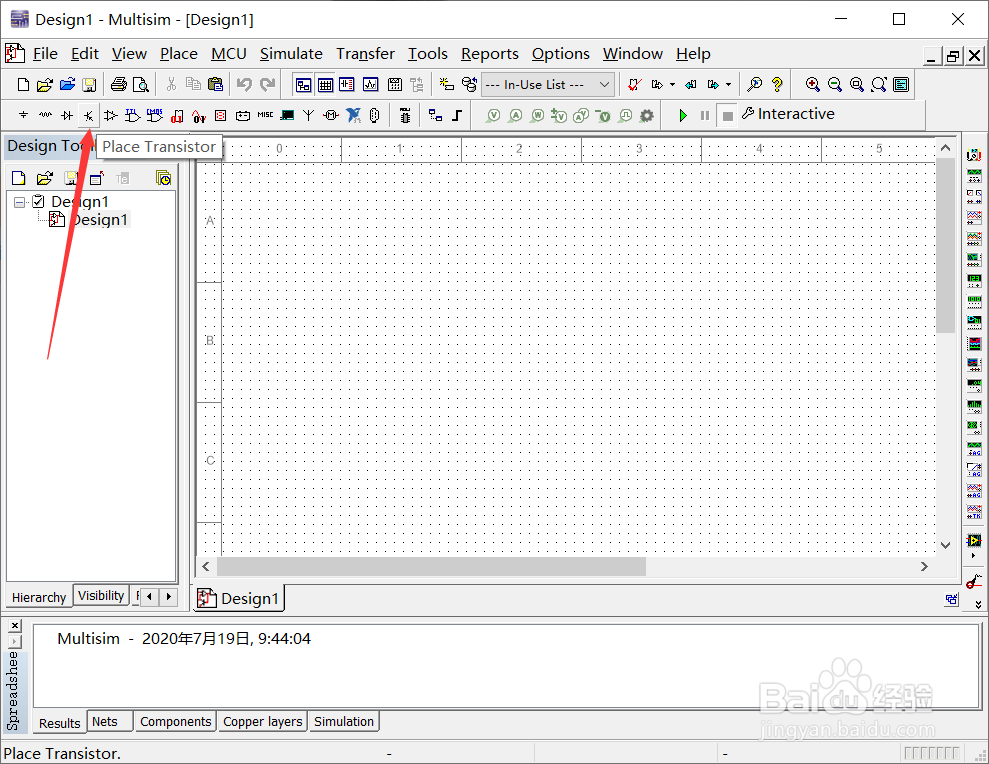Click the Place MCU chip icon
This screenshot has height=764, width=989.
pyautogui.click(x=405, y=115)
